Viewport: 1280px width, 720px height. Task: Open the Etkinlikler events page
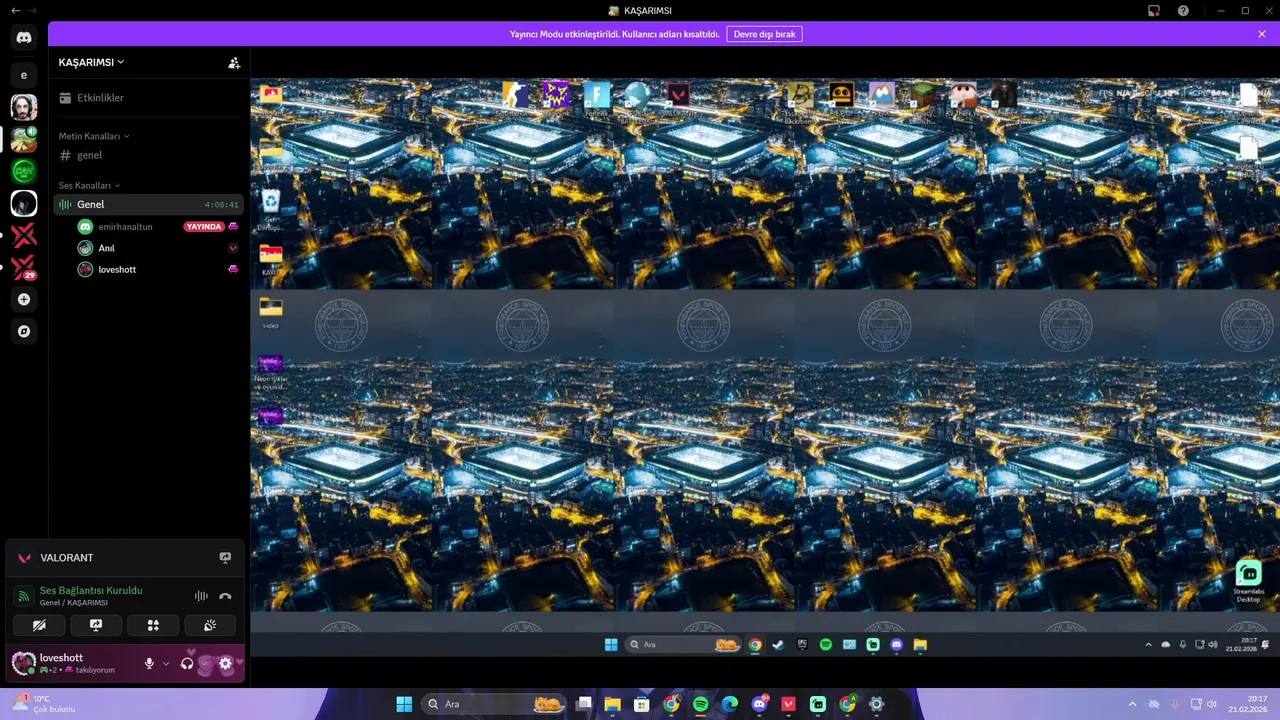146,98
